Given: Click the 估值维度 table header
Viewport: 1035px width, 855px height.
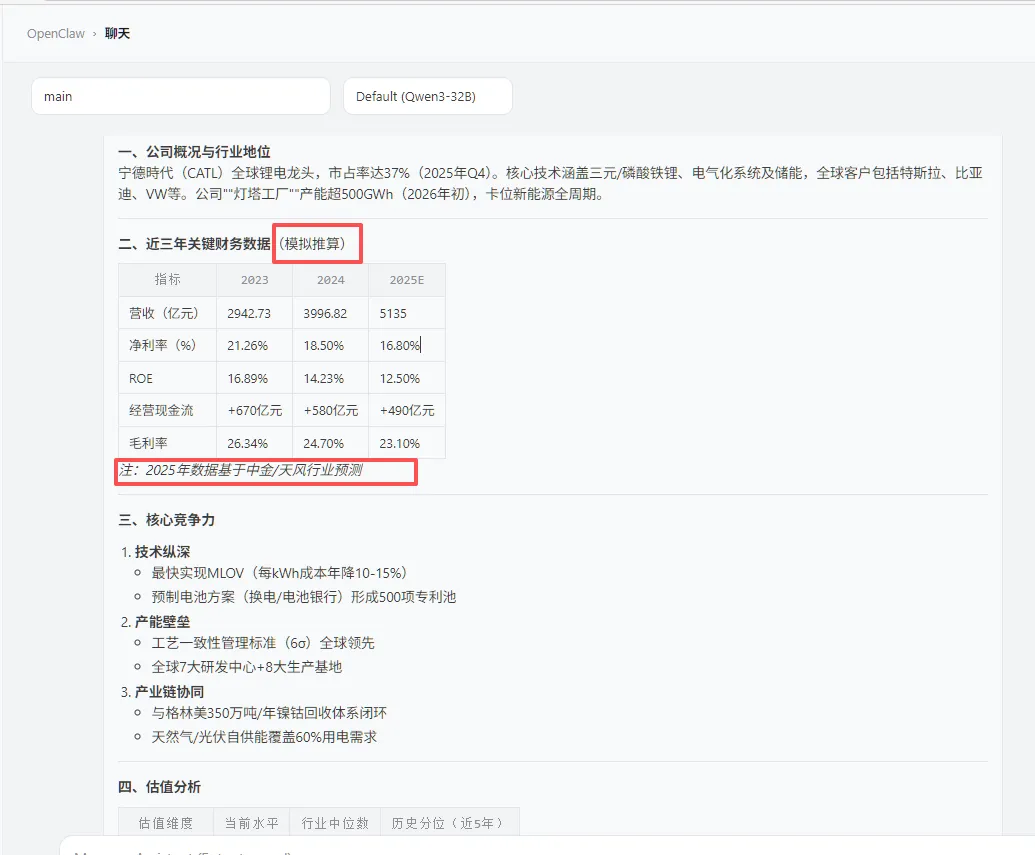Looking at the screenshot, I should (x=166, y=823).
